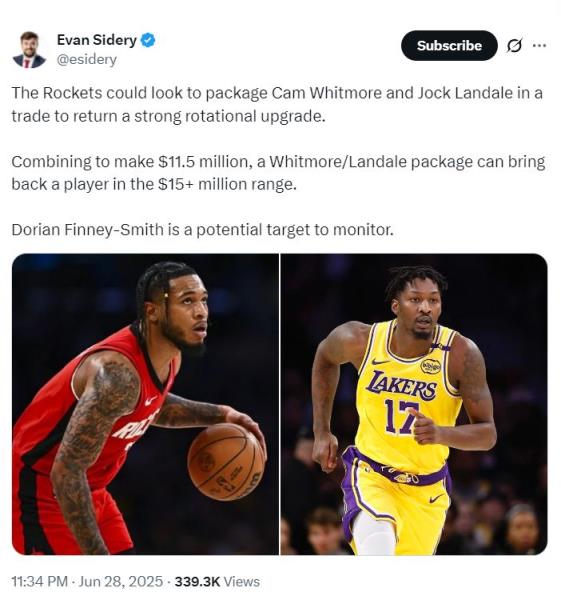
Task: Click the first paragraph mentioning Cam Whitmore
Action: (x=277, y=104)
